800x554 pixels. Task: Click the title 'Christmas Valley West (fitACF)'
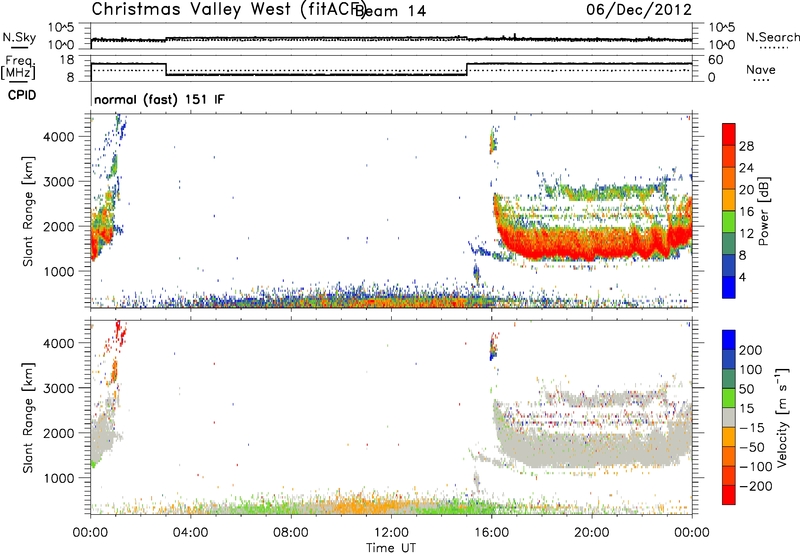[x=228, y=10]
